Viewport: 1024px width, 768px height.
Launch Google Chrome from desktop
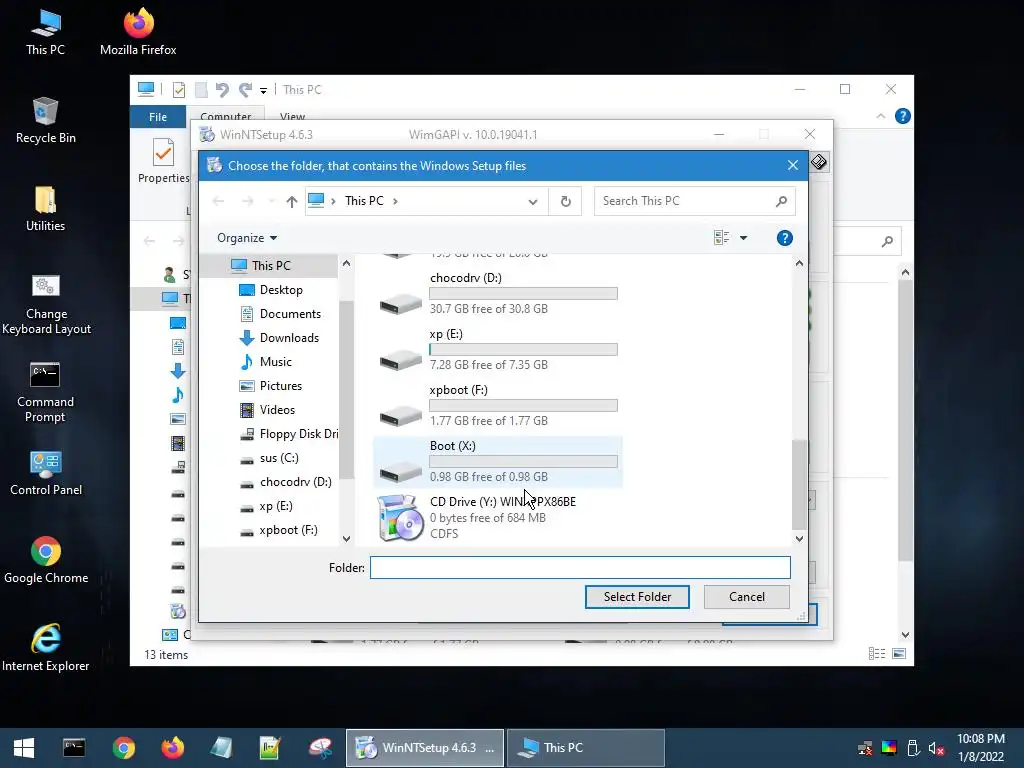(46, 560)
